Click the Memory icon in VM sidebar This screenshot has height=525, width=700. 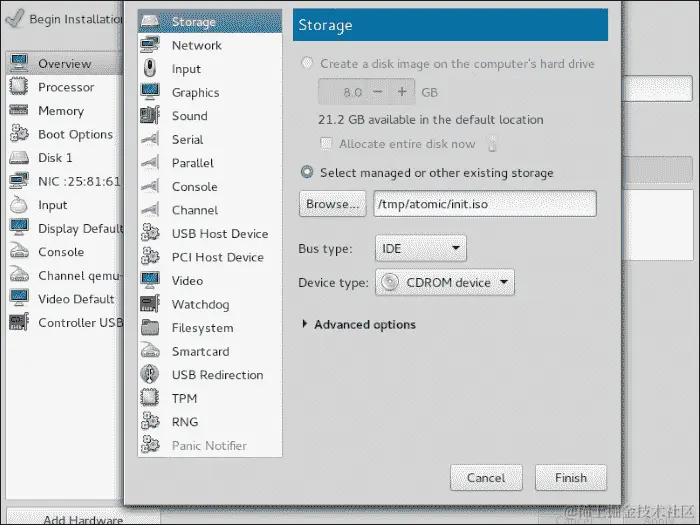19,110
